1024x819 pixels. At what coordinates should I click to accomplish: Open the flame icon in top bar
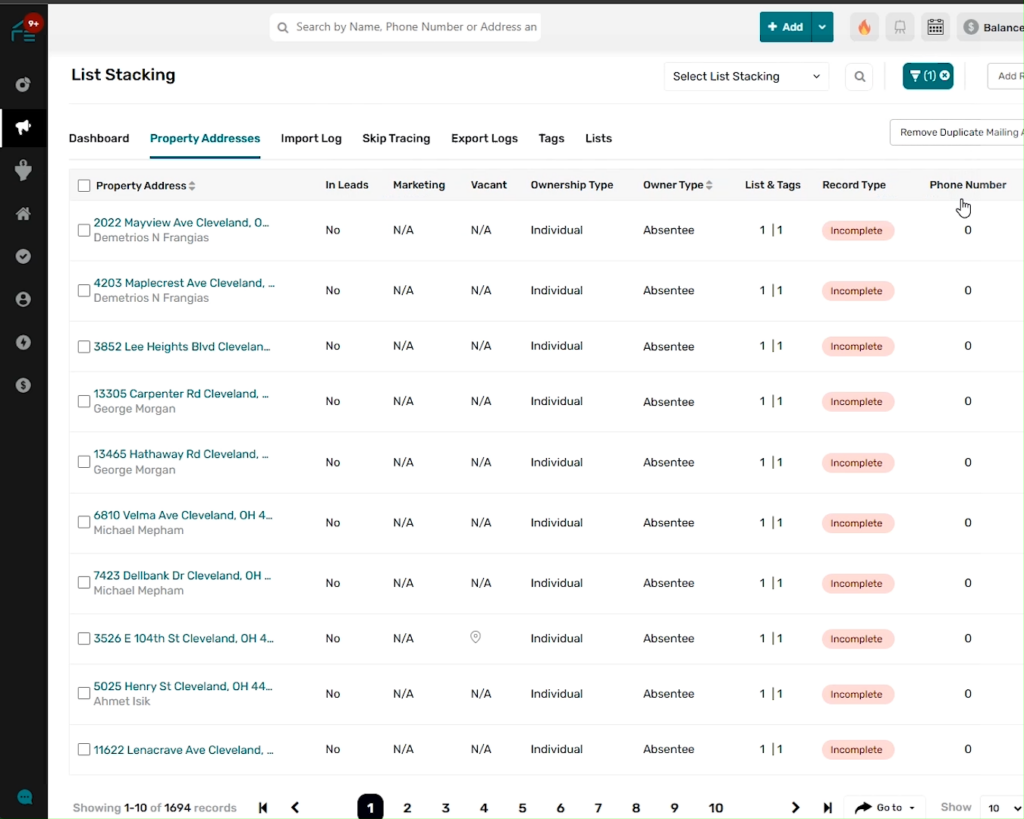point(864,27)
